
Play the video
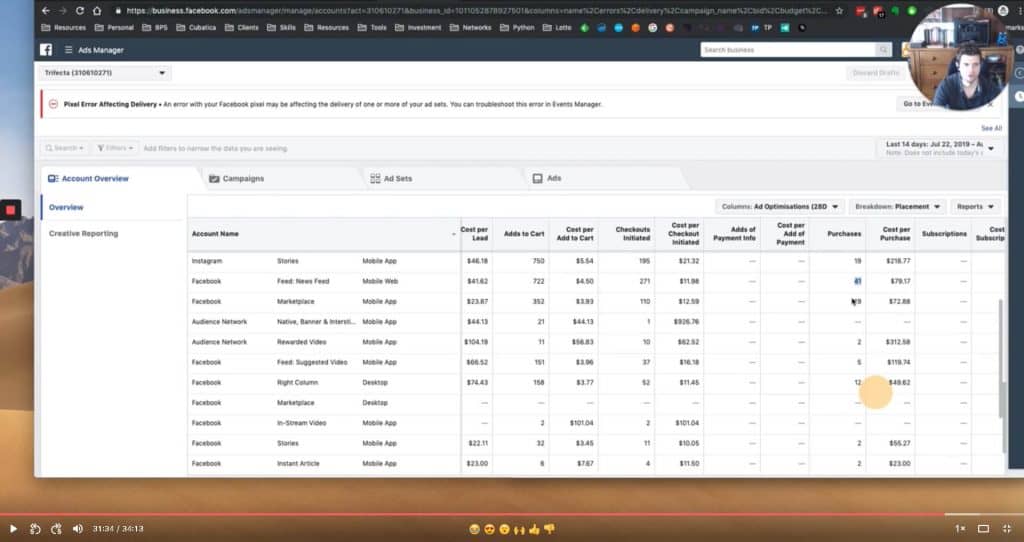(x=14, y=528)
